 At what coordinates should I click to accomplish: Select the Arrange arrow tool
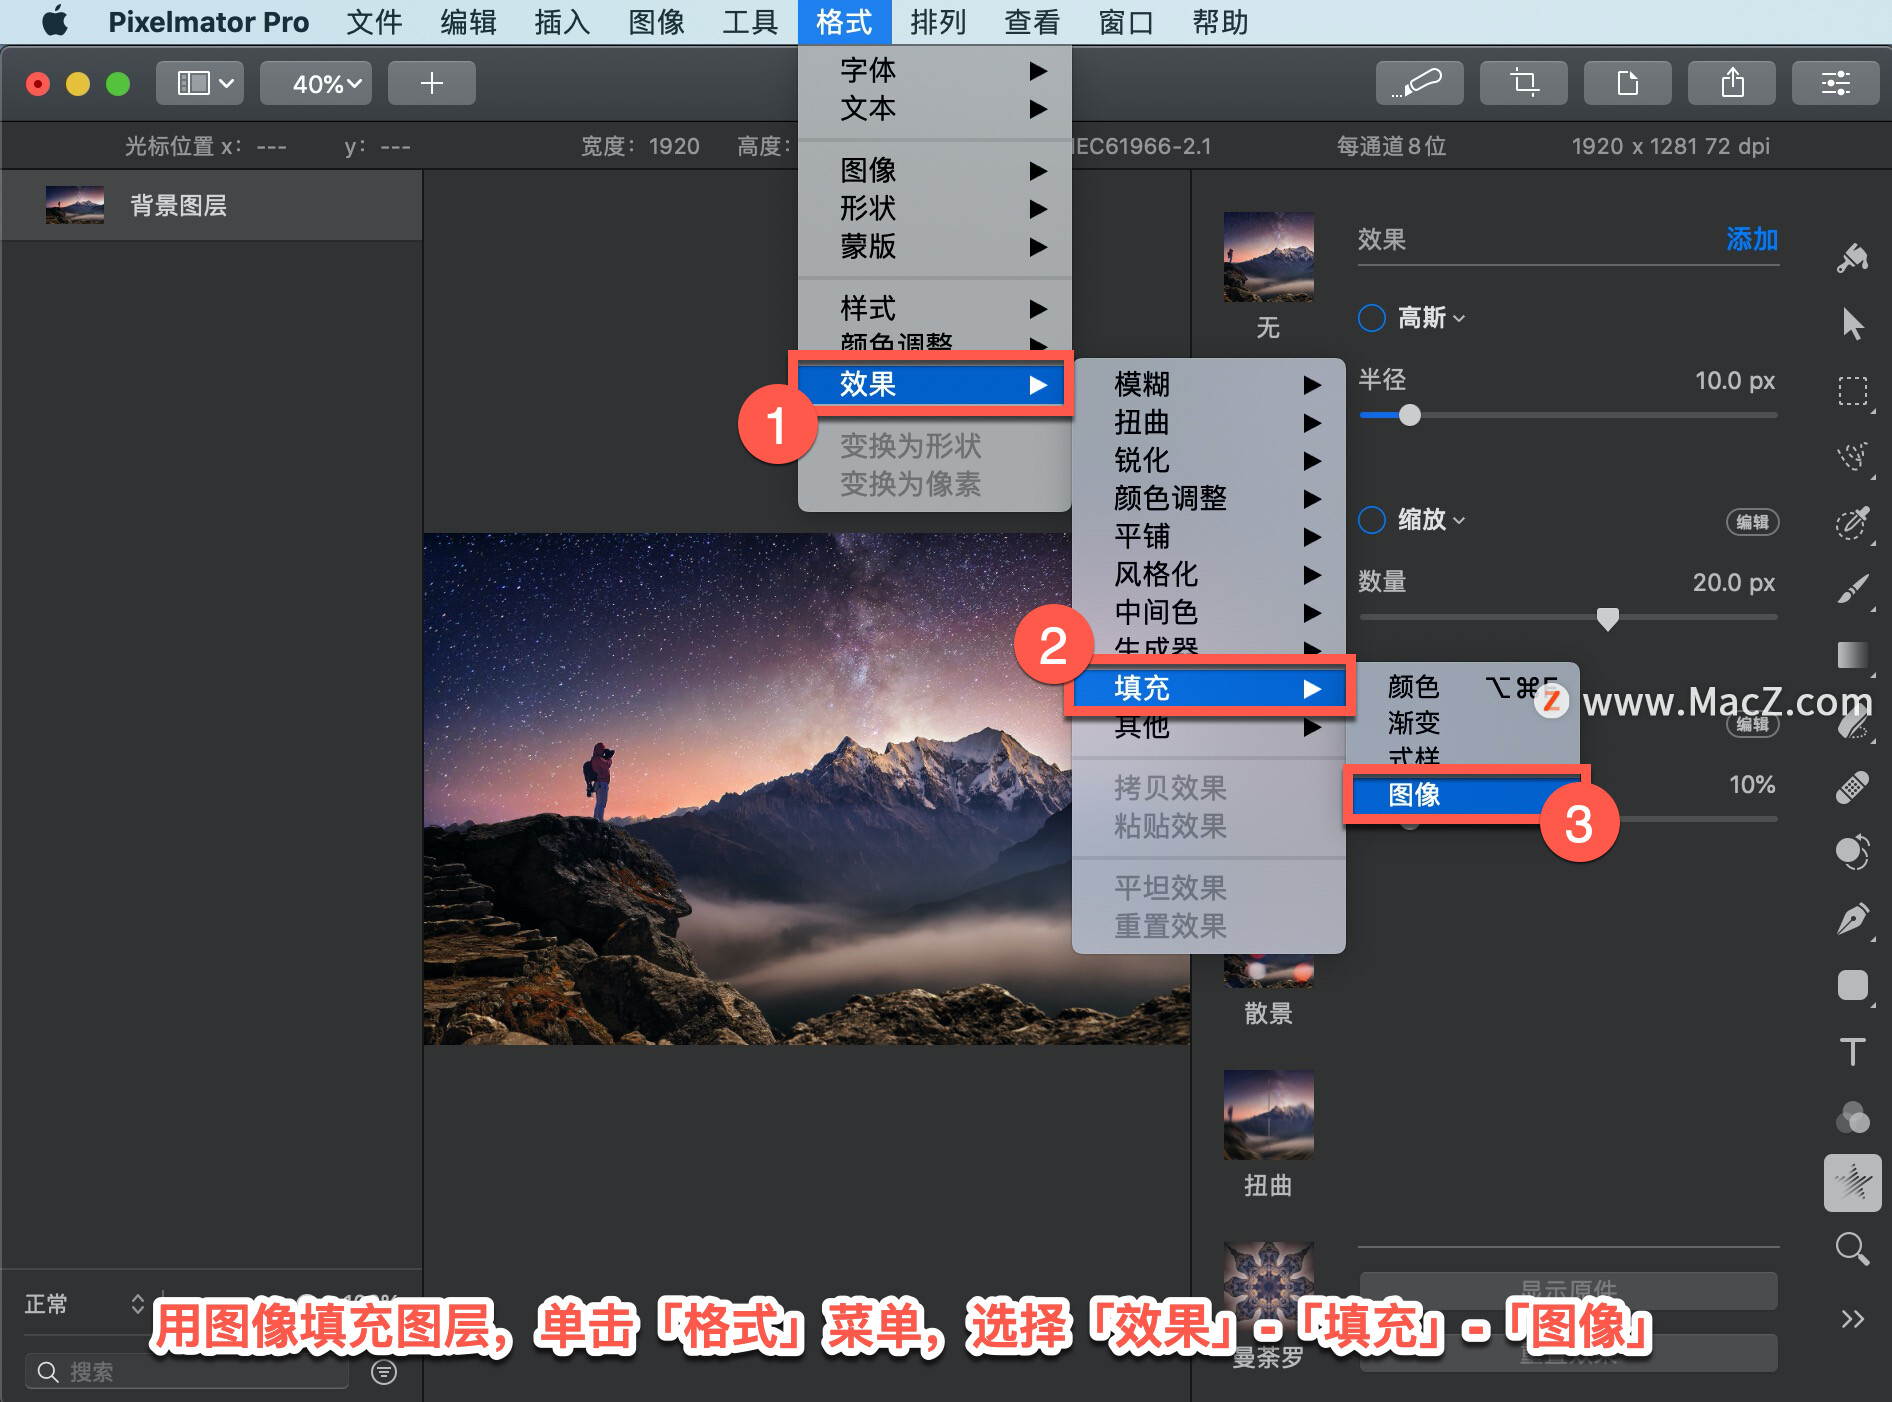(x=1852, y=324)
